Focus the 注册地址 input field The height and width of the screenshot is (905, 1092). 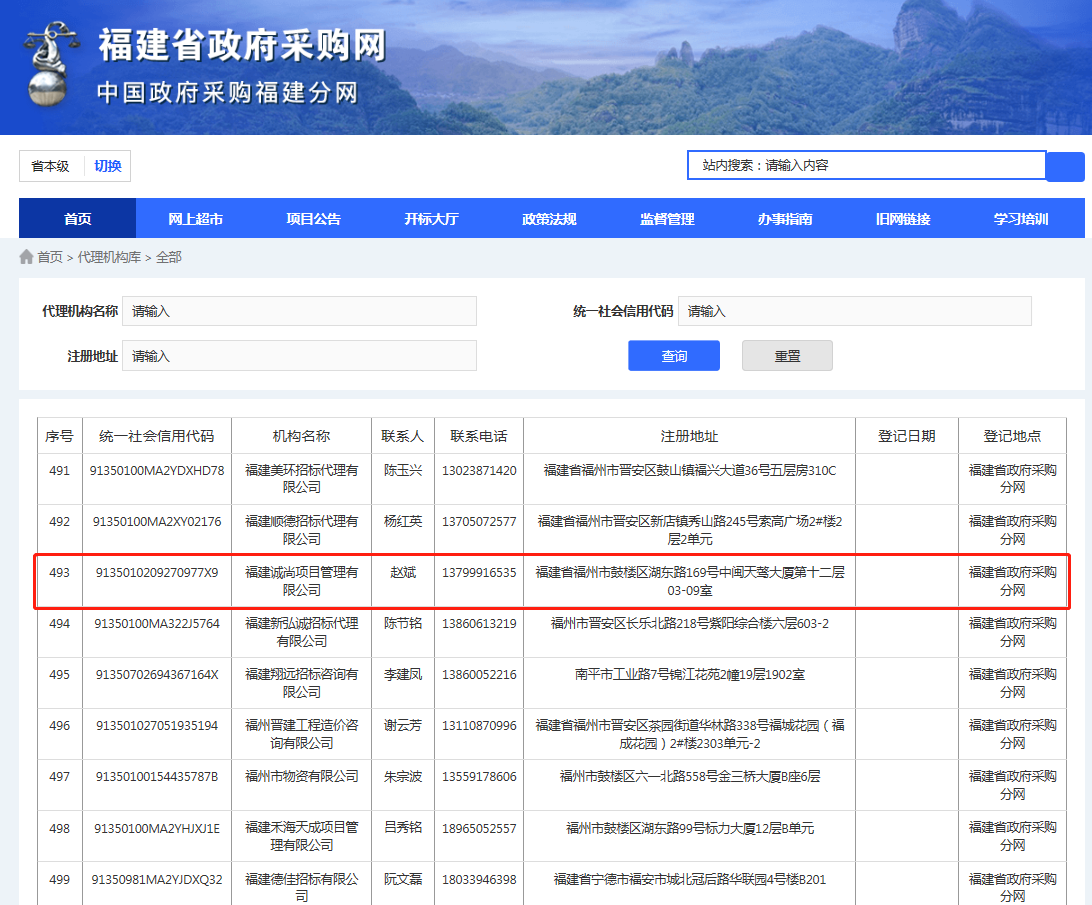coord(299,355)
